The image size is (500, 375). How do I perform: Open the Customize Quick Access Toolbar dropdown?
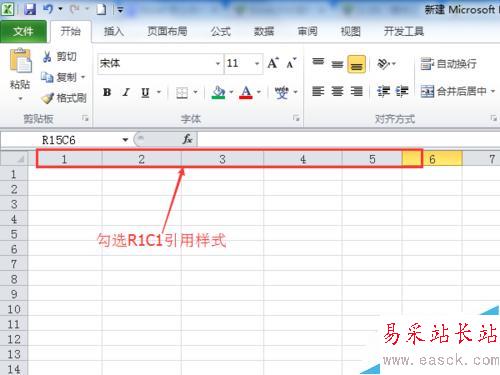click(120, 10)
